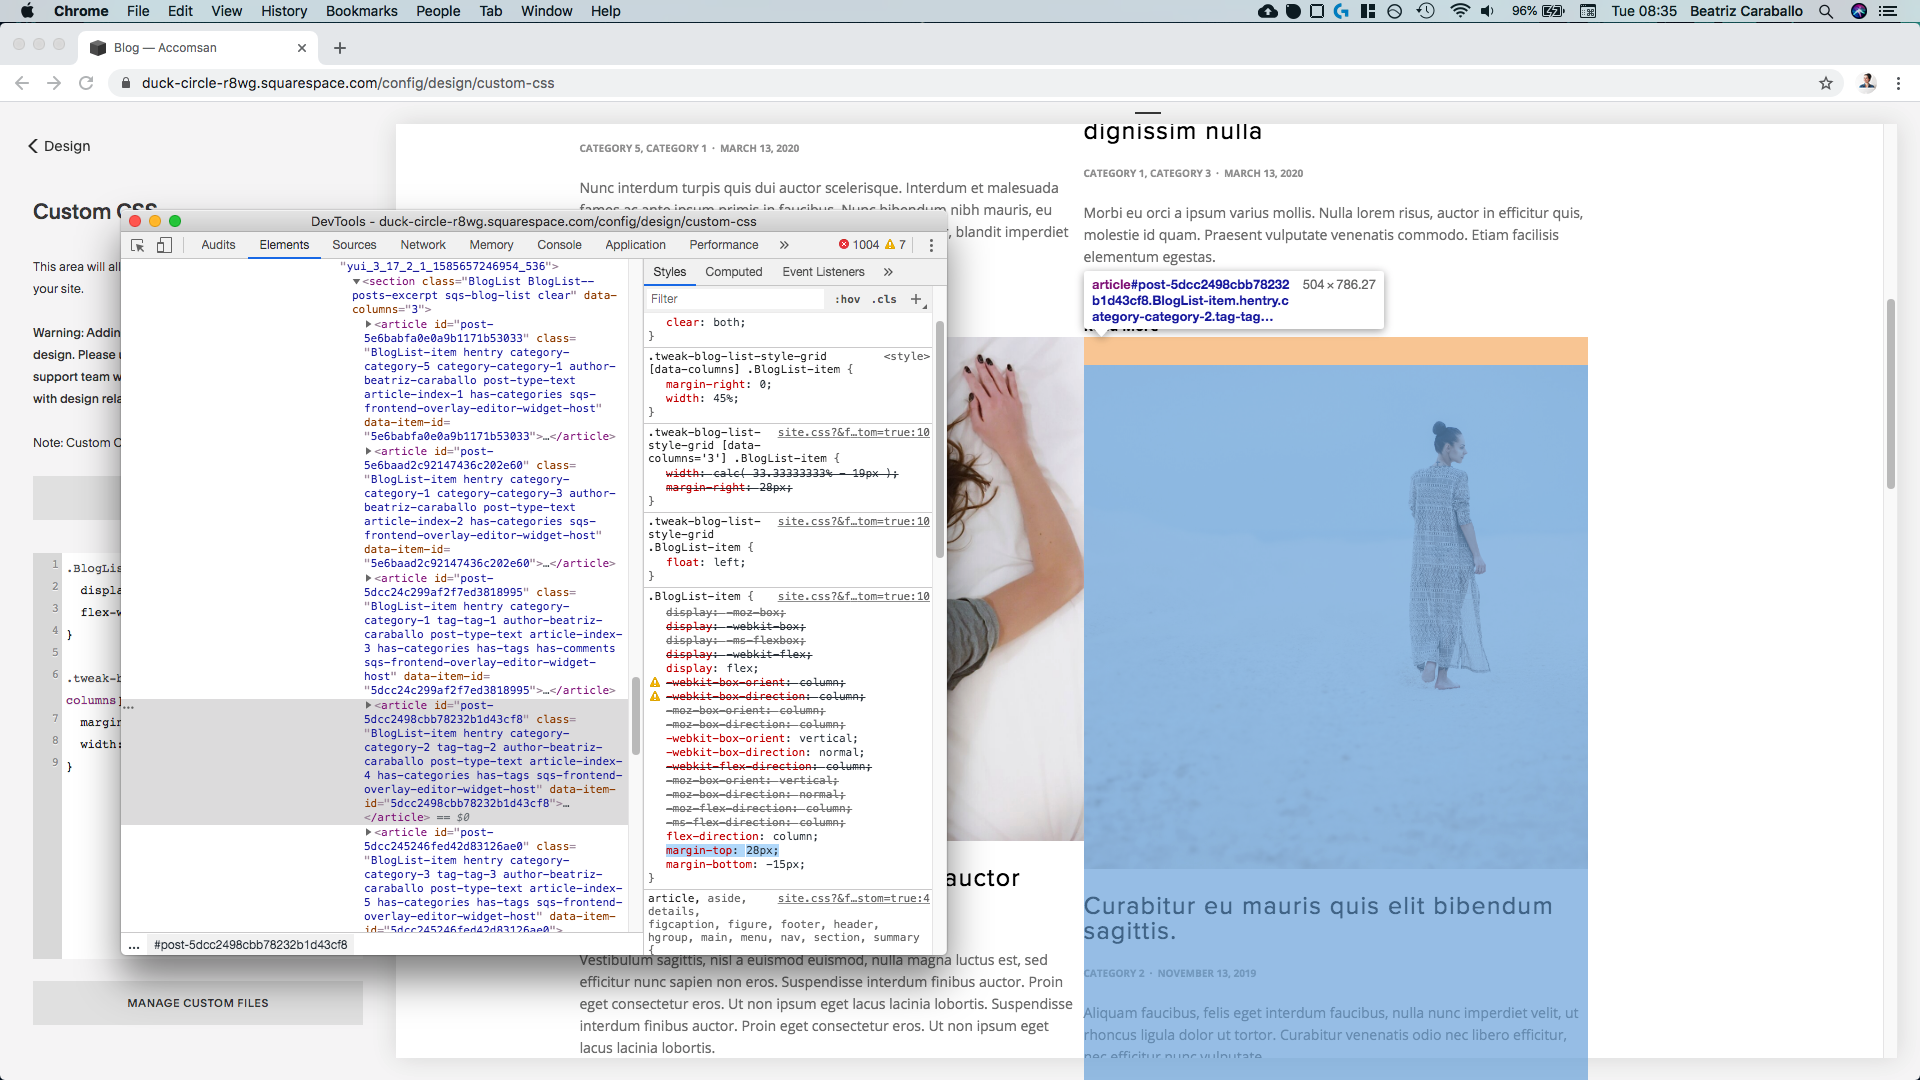Viewport: 1920px width, 1080px height.
Task: Open macOS Spotlight search icon
Action: tap(1826, 11)
